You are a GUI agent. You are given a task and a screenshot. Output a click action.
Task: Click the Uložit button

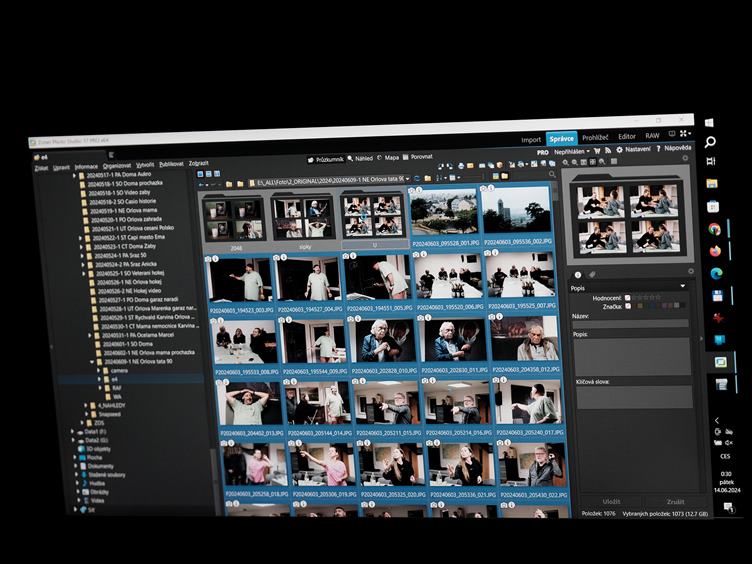[x=611, y=502]
